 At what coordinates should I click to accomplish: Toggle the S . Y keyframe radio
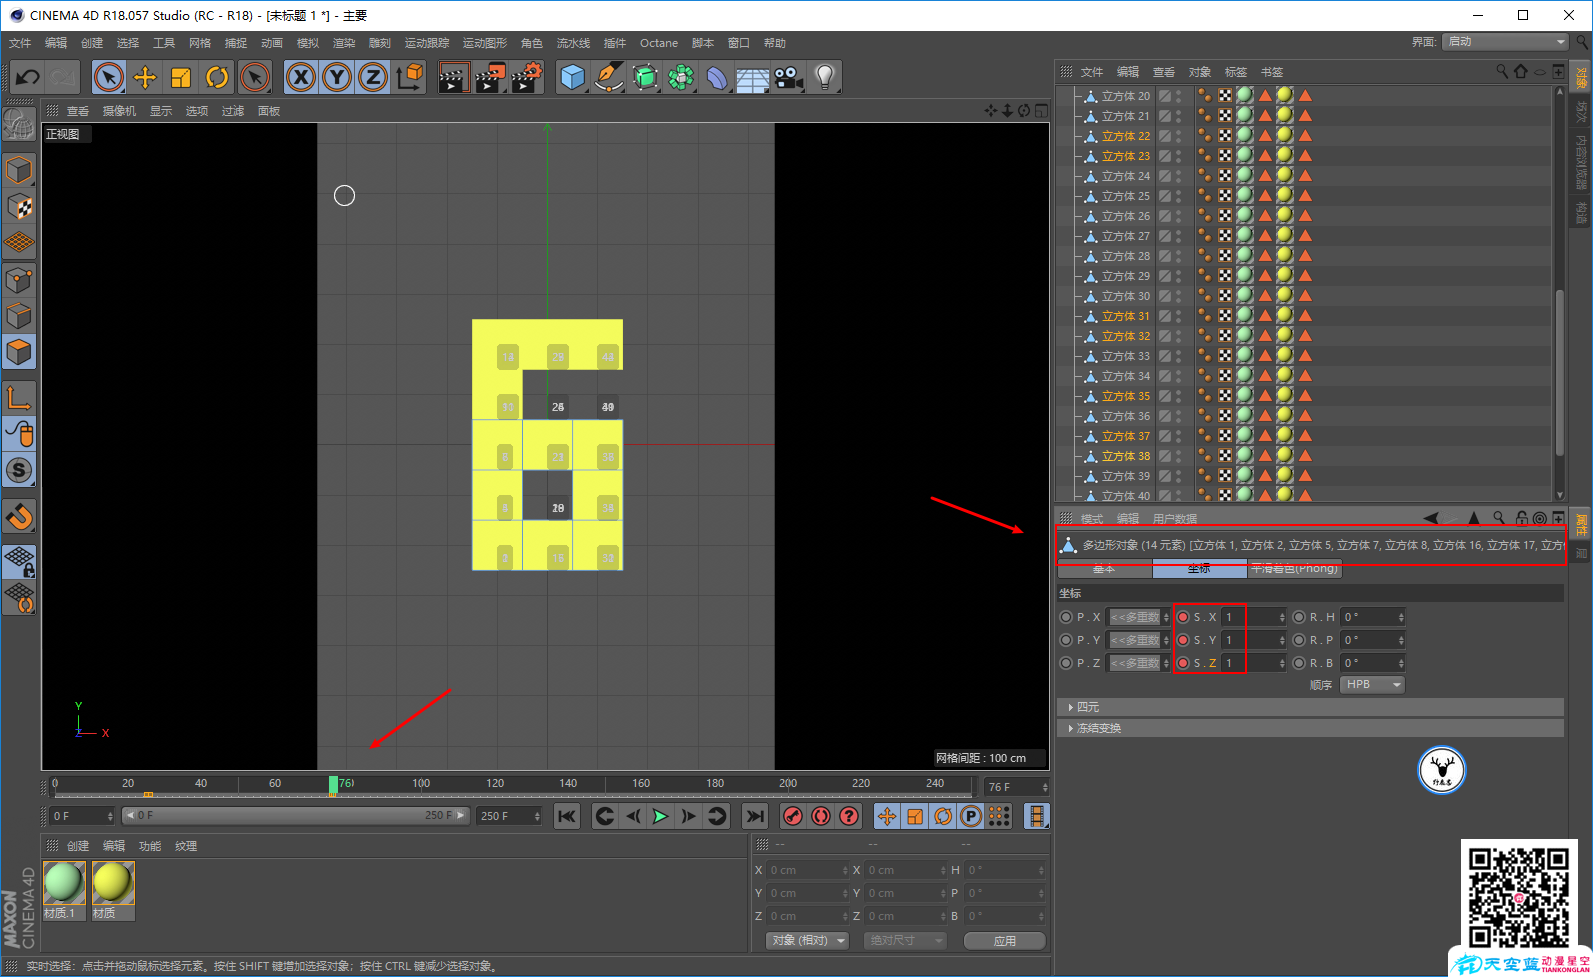(1183, 640)
